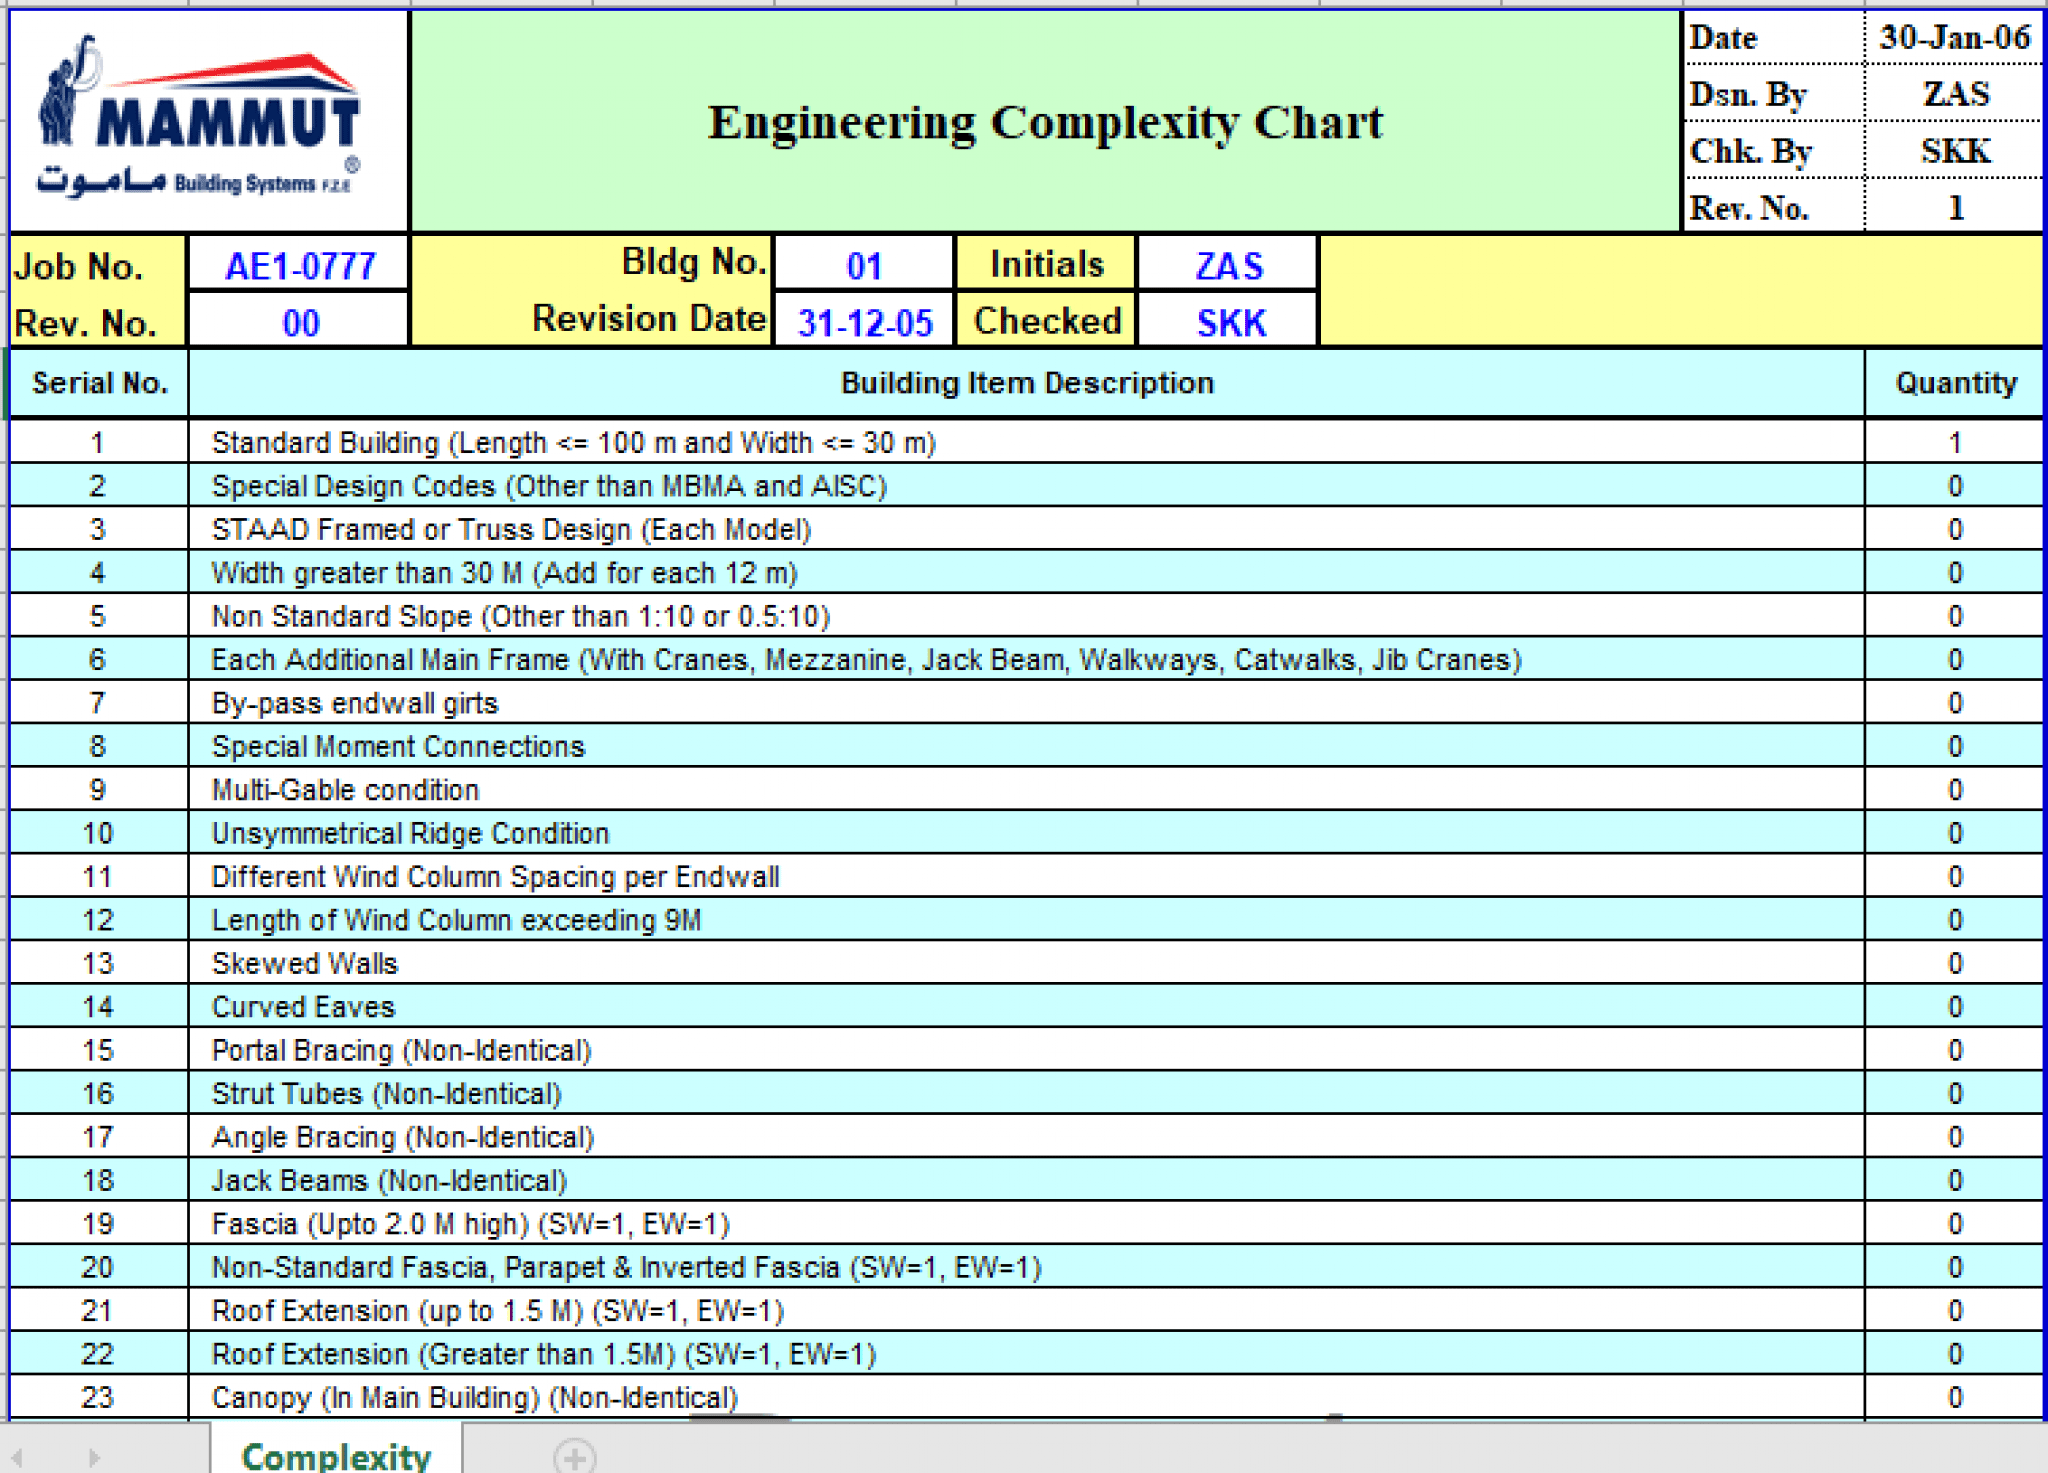Image resolution: width=2048 pixels, height=1473 pixels.
Task: Select the Revision Date cell 31-12-05
Action: click(x=864, y=323)
